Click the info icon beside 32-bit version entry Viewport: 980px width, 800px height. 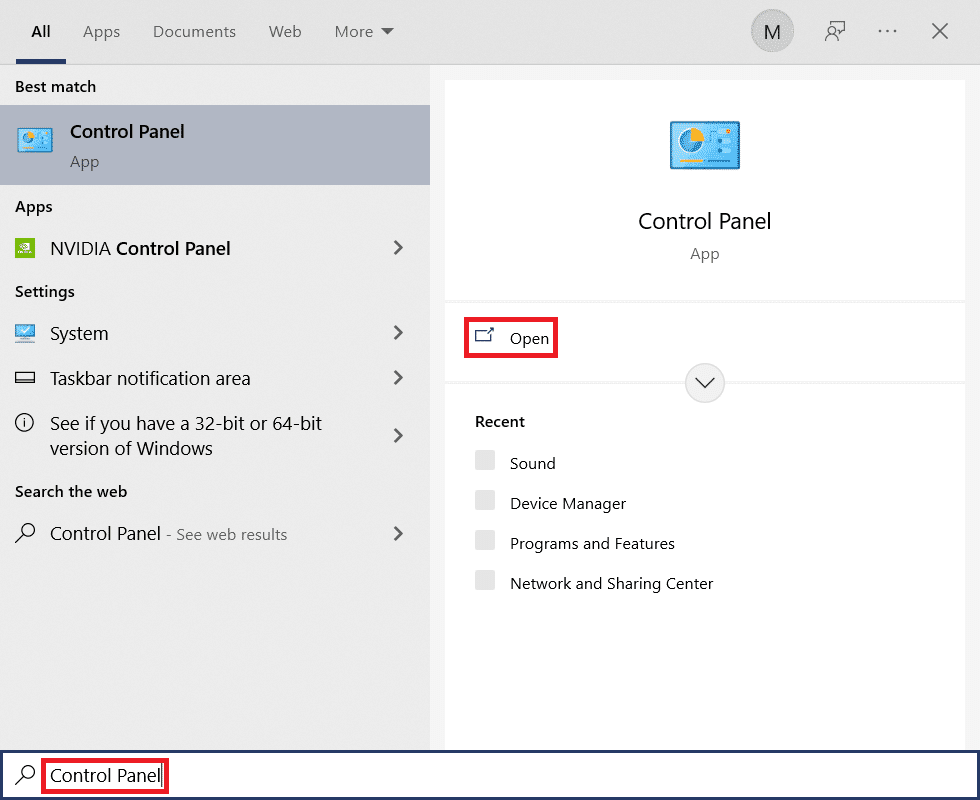[25, 423]
